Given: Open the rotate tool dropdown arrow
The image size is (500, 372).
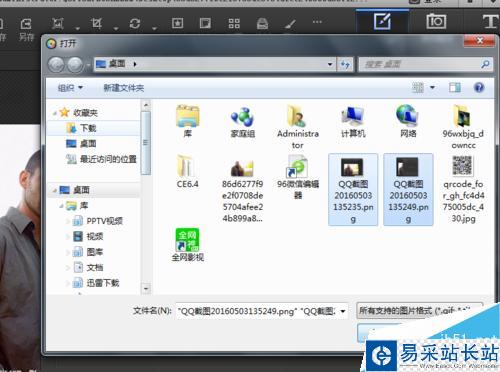Looking at the screenshot, I should (x=154, y=29).
